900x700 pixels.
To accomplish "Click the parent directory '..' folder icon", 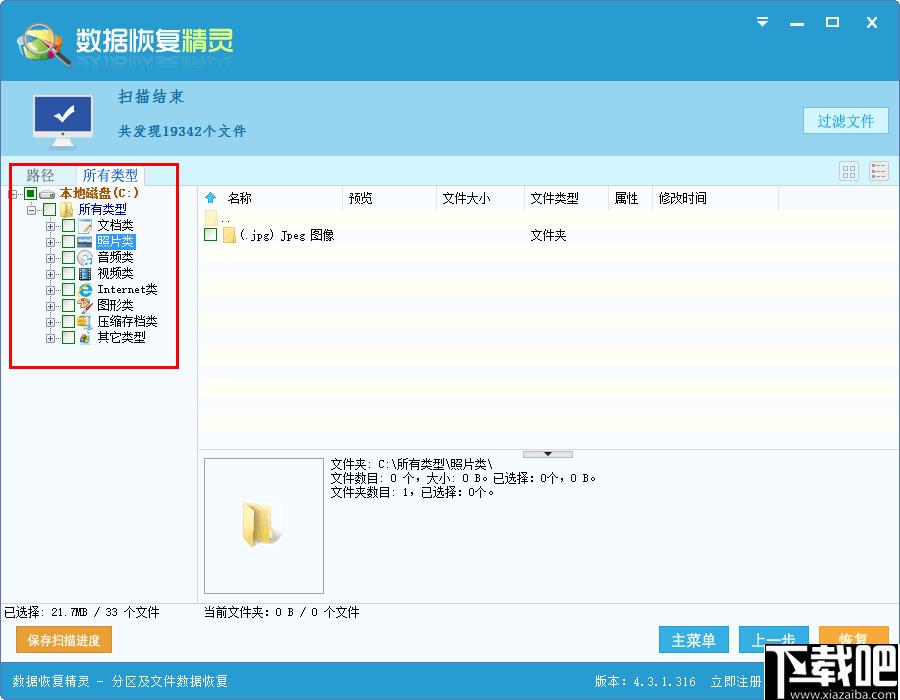I will pos(211,217).
